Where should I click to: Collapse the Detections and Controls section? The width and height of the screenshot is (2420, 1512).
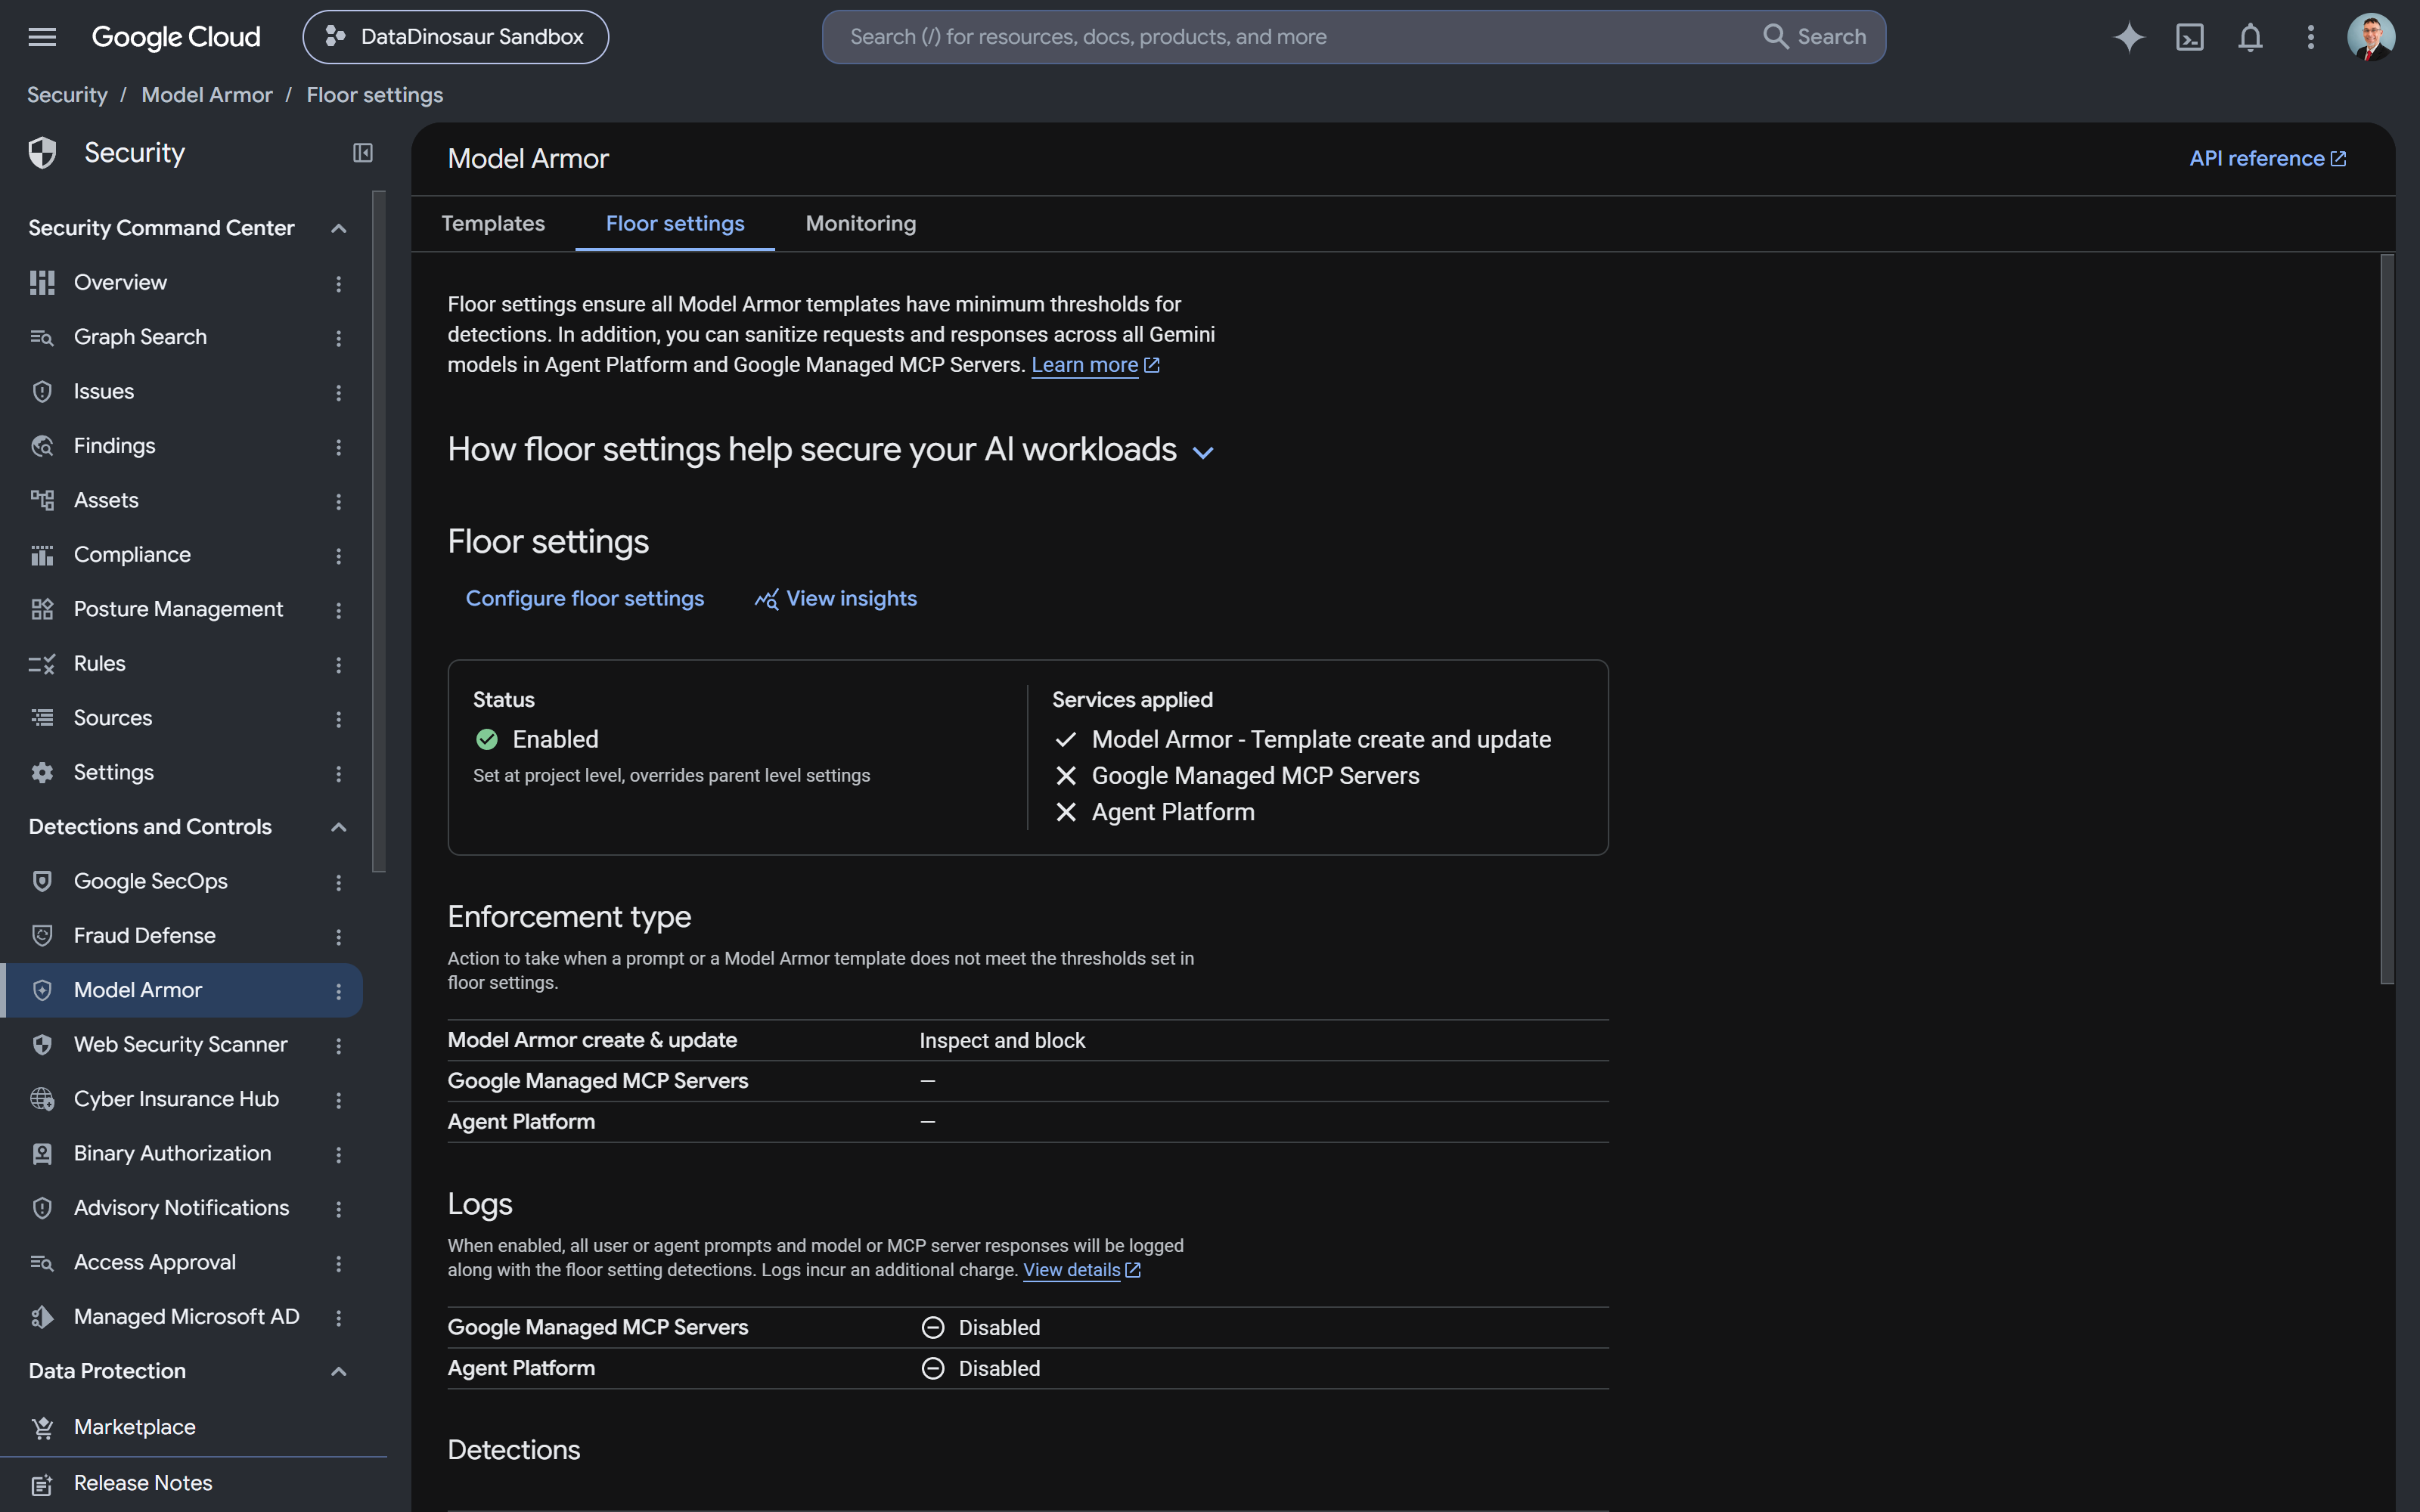click(338, 827)
